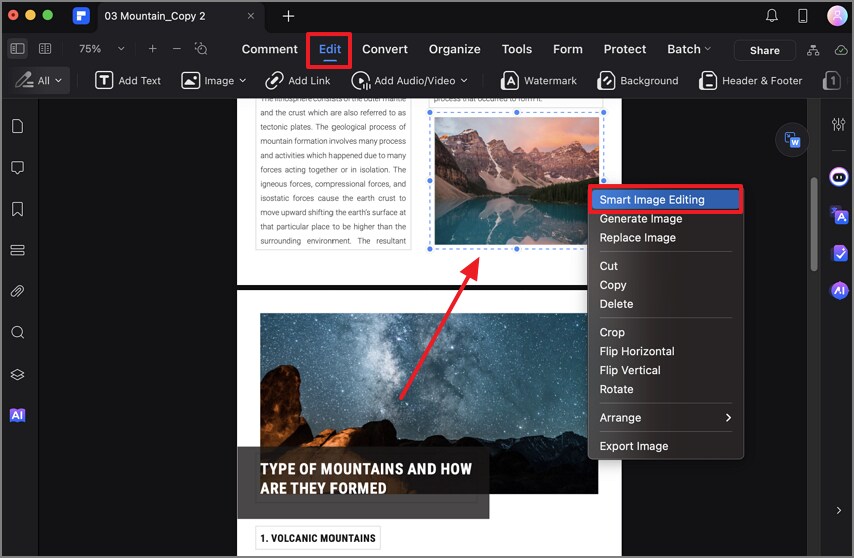Click the vertical document scrollbar
Screen dimensions: 854x558
point(814,224)
